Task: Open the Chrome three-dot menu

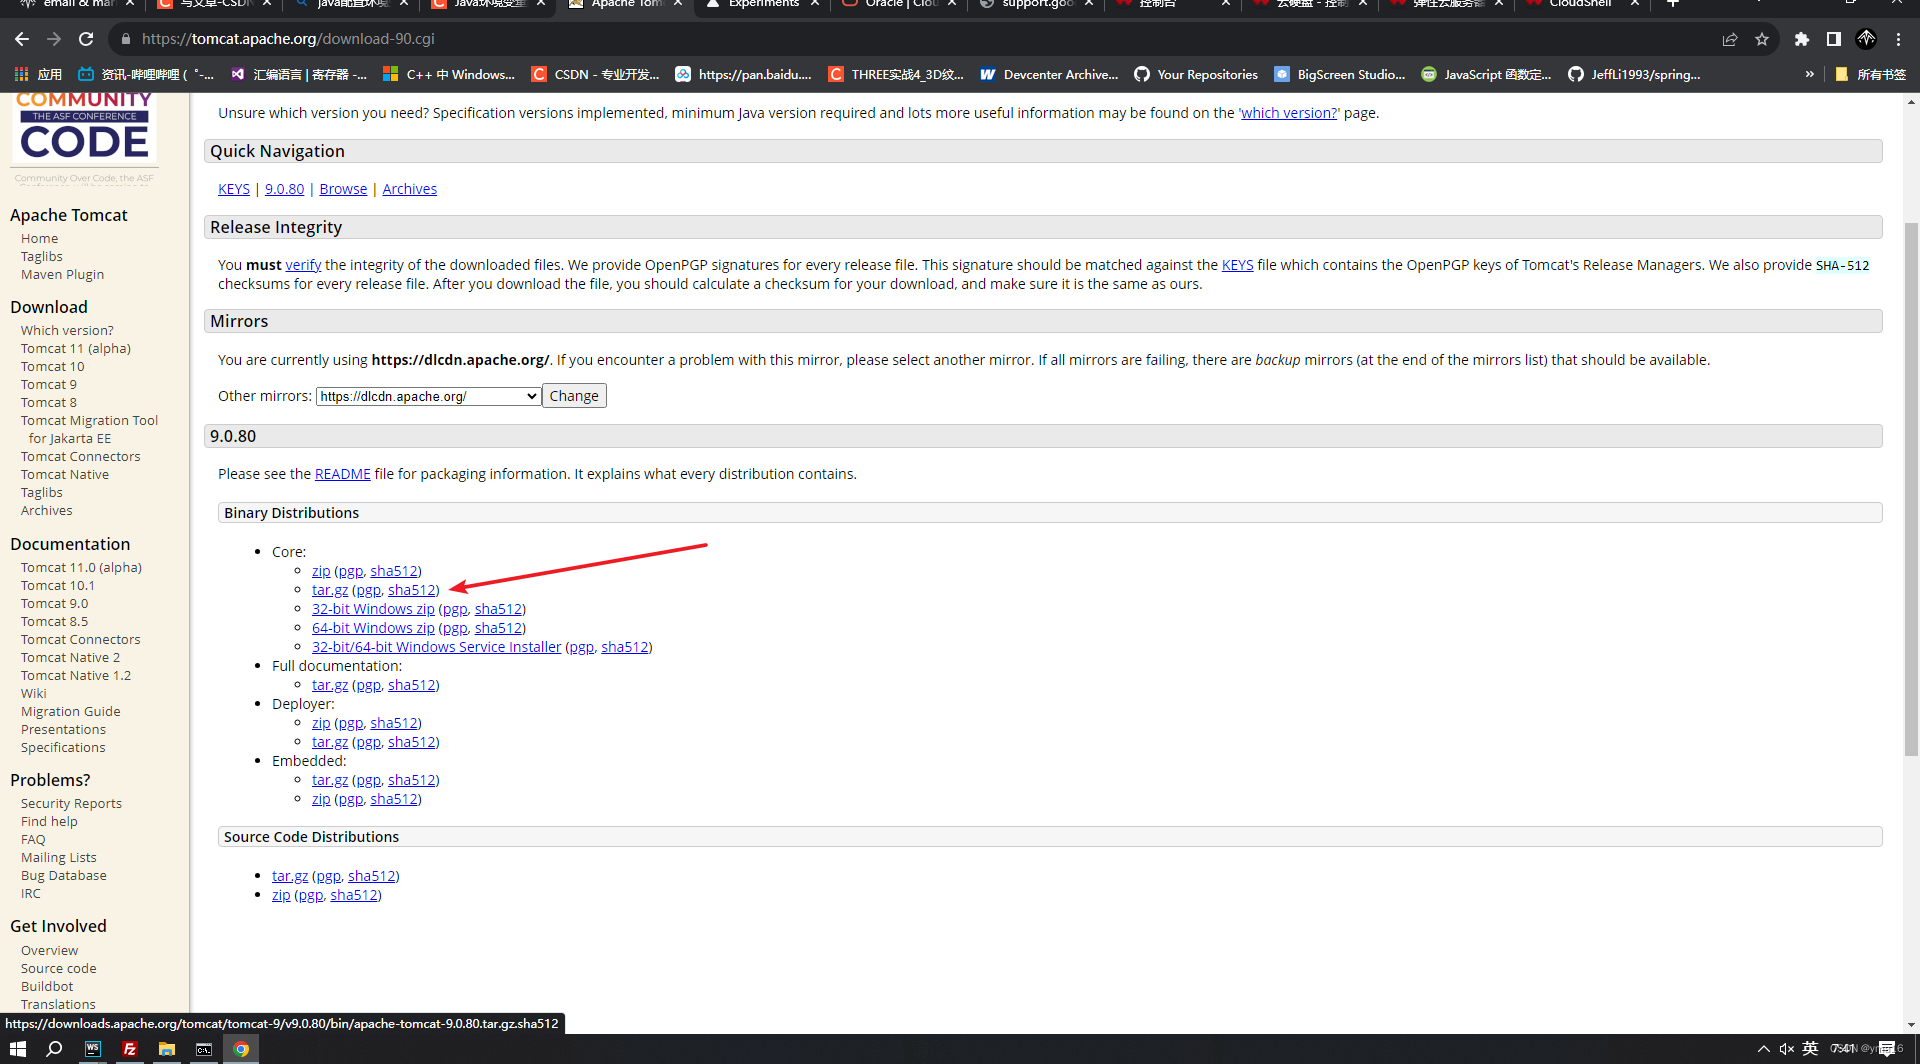Action: tap(1899, 39)
